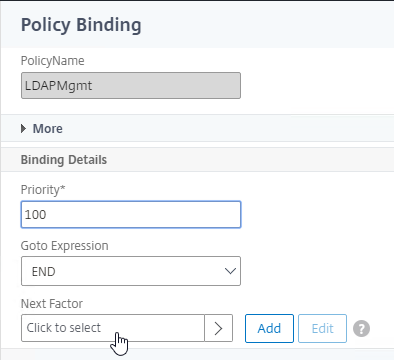This screenshot has height=360, width=394.
Task: Click the header bar beside Policy Binding
Action: point(267,25)
